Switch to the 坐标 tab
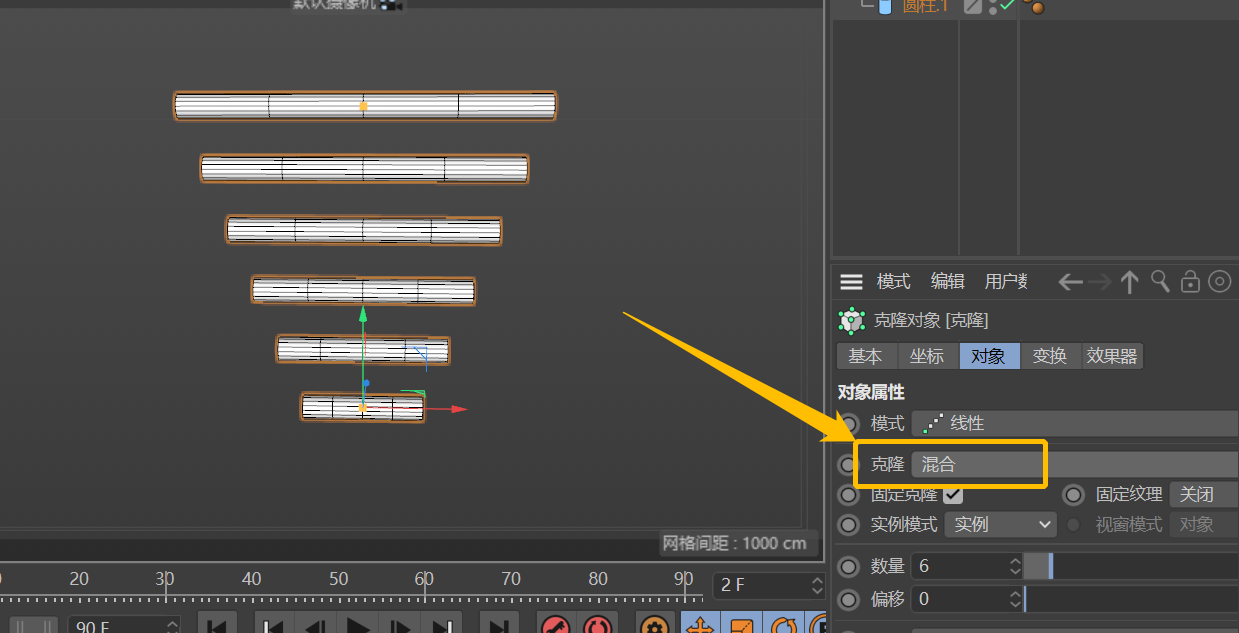The image size is (1239, 633). point(927,356)
